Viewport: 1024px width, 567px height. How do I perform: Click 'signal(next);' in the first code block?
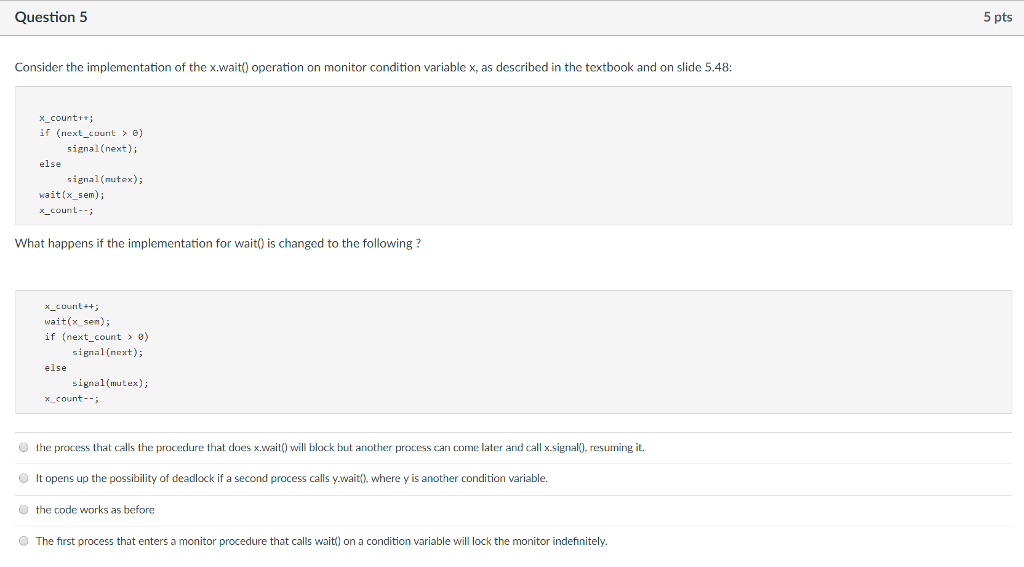pos(102,148)
